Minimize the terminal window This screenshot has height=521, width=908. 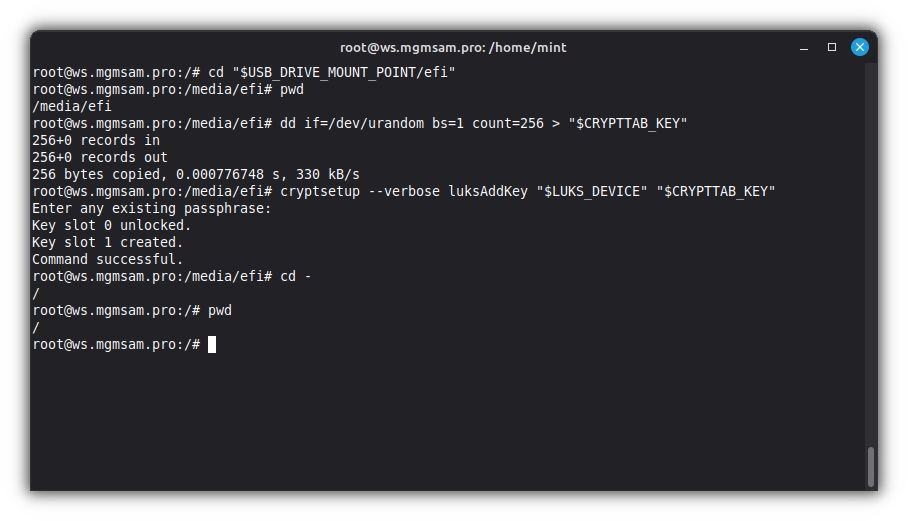tap(804, 47)
